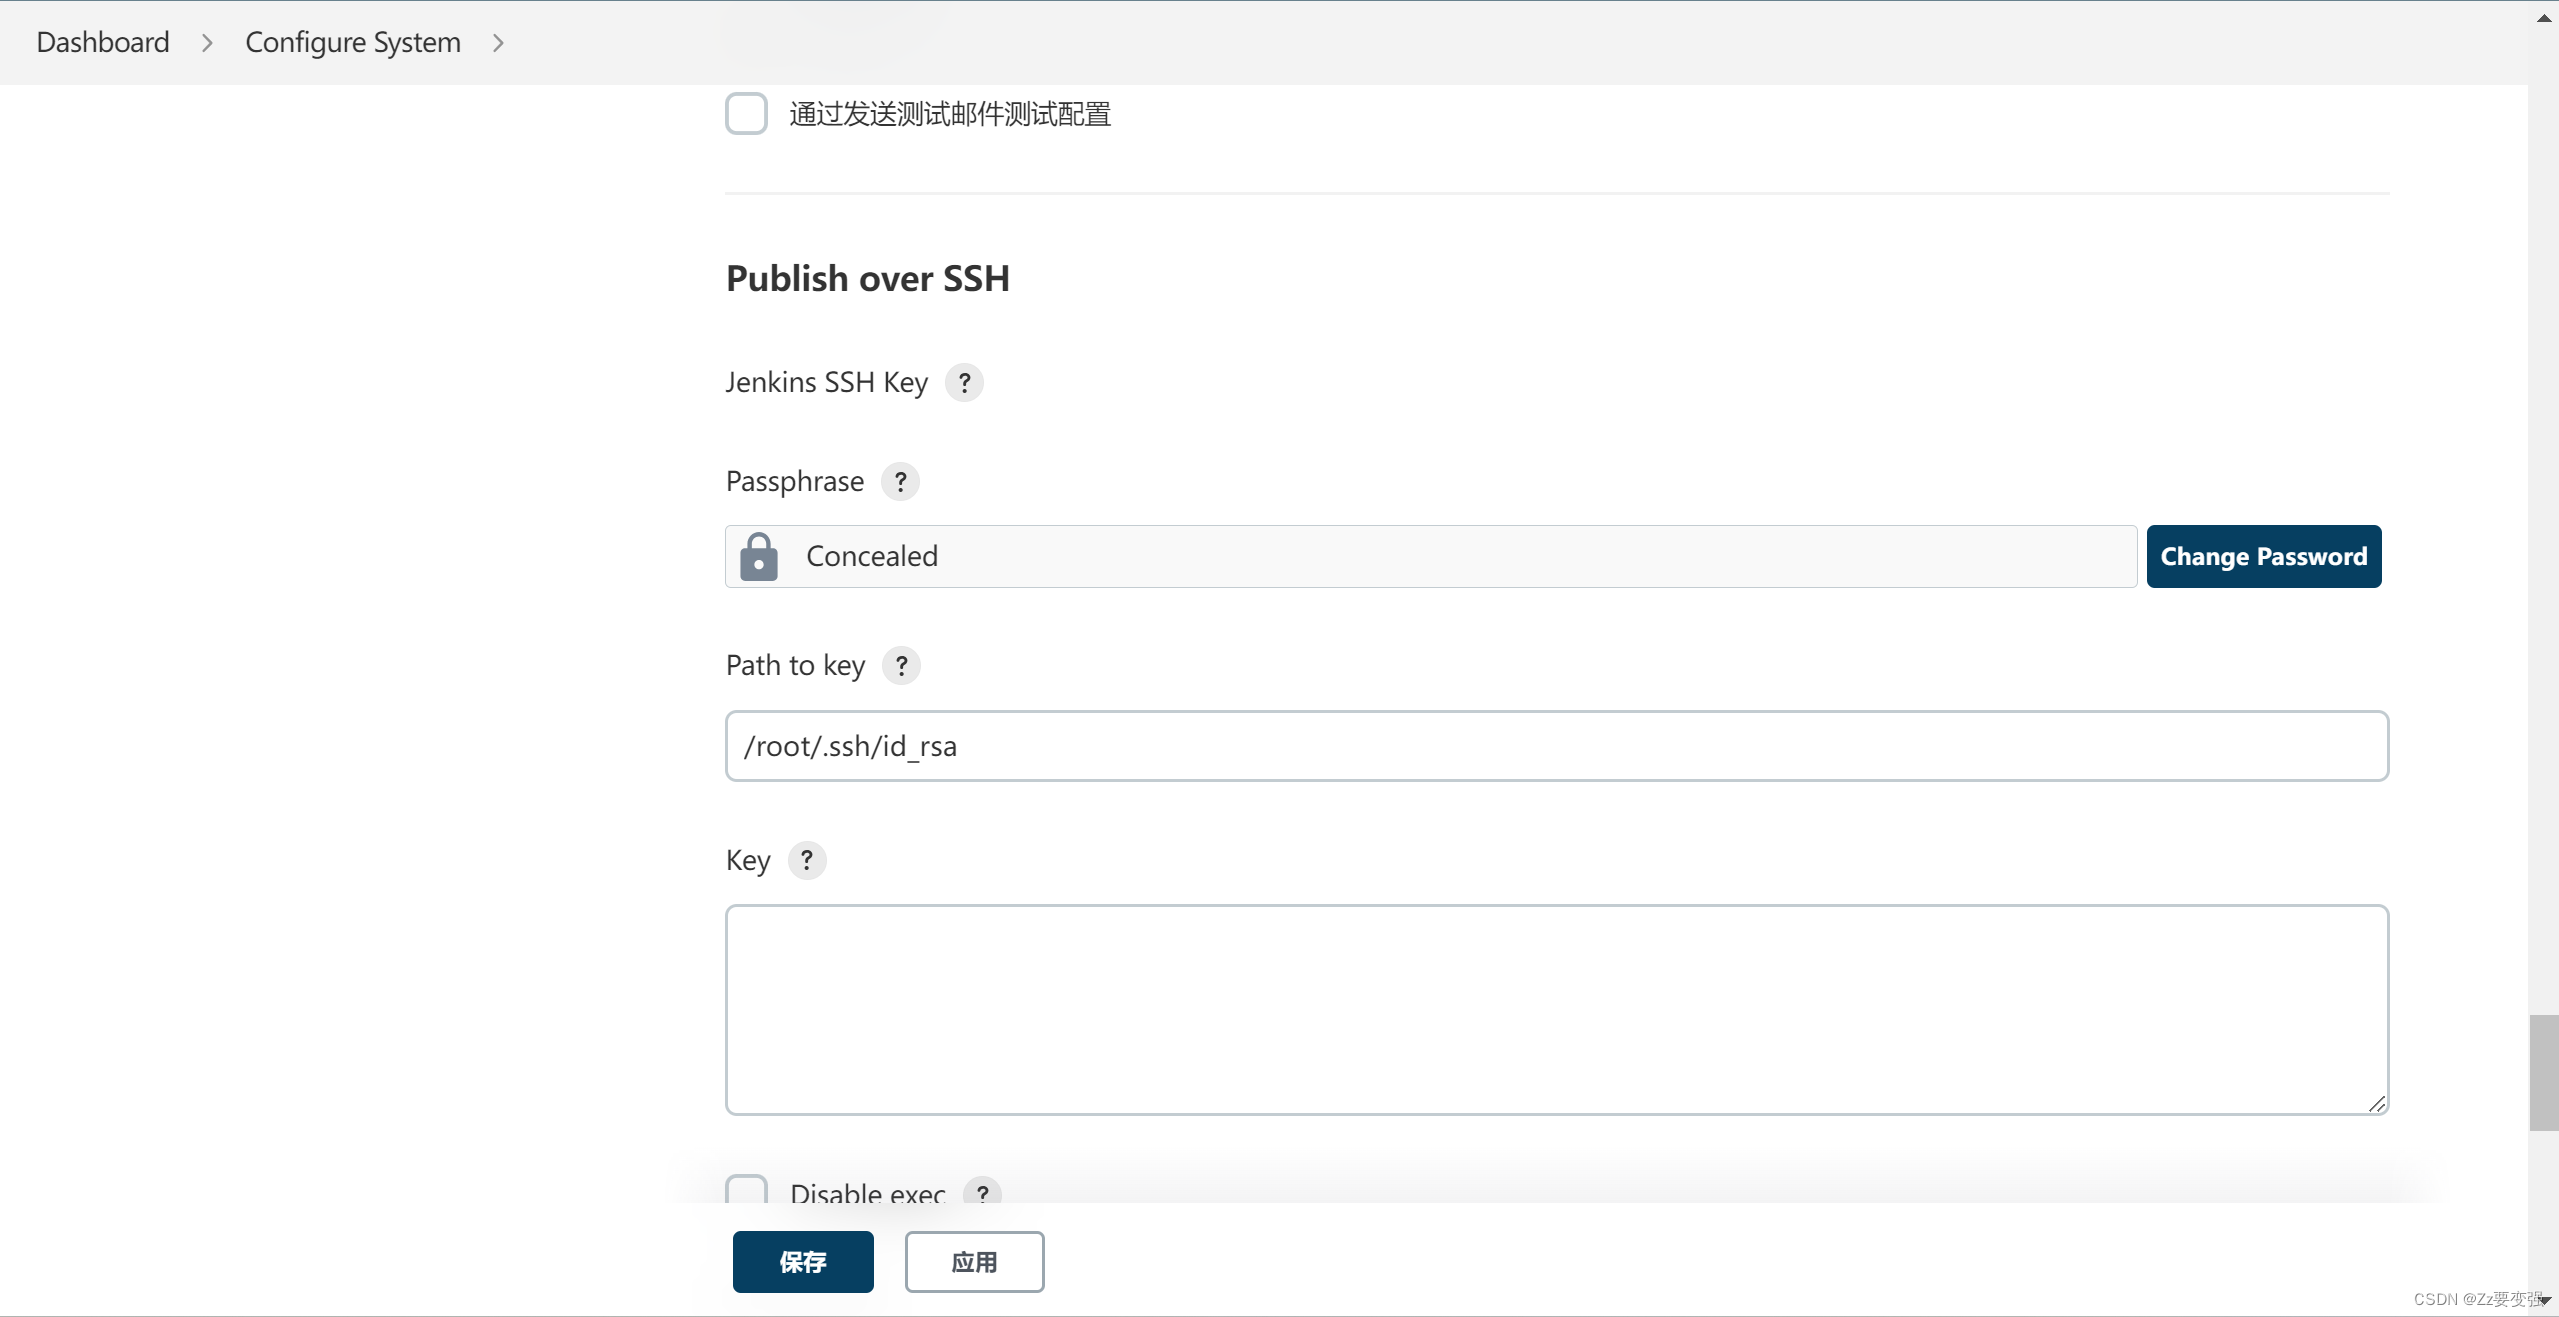The width and height of the screenshot is (2559, 1317).
Task: Open help for Disable exec option
Action: click(x=981, y=1193)
